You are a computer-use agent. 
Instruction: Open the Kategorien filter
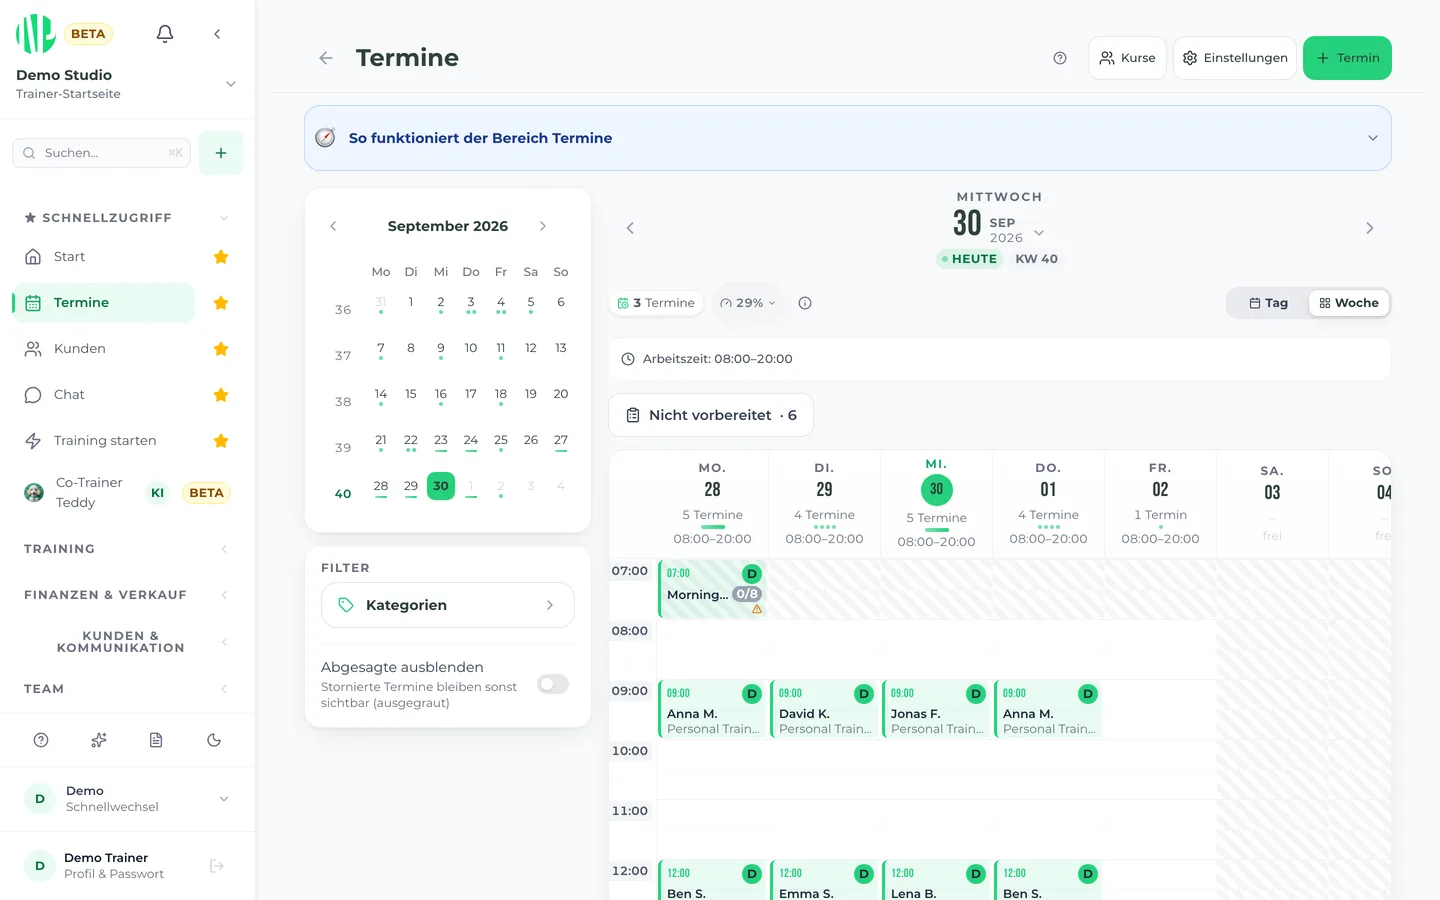448,605
